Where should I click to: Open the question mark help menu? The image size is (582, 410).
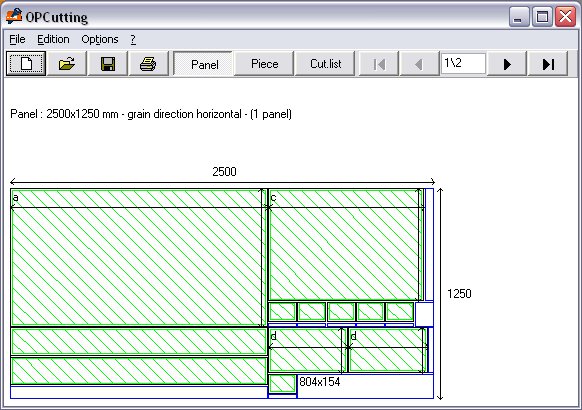pyautogui.click(x=133, y=39)
